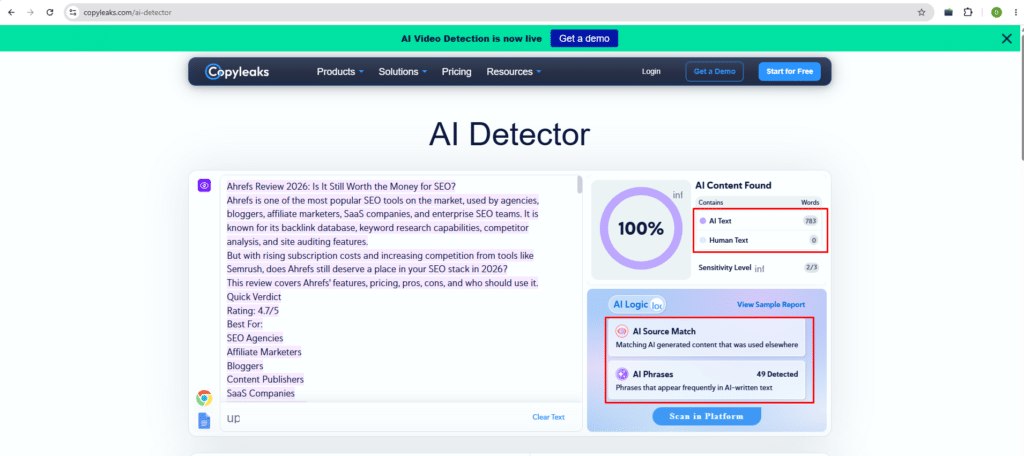Image resolution: width=1024 pixels, height=456 pixels.
Task: Click the AI Source Match icon
Action: pyautogui.click(x=622, y=331)
